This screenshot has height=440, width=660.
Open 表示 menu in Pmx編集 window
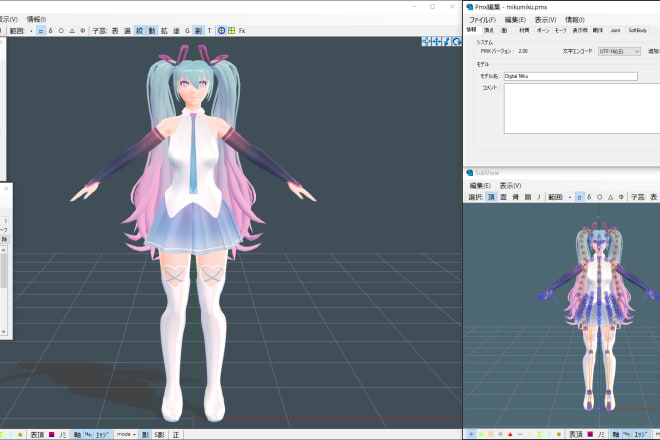click(546, 20)
